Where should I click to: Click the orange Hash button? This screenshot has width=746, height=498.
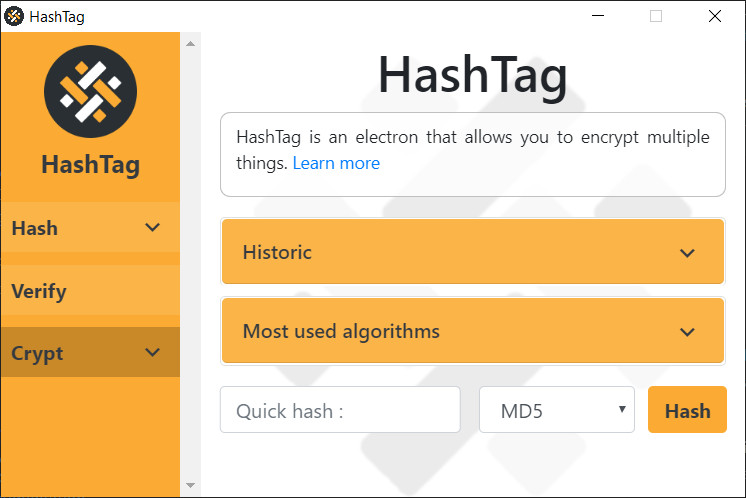point(687,410)
